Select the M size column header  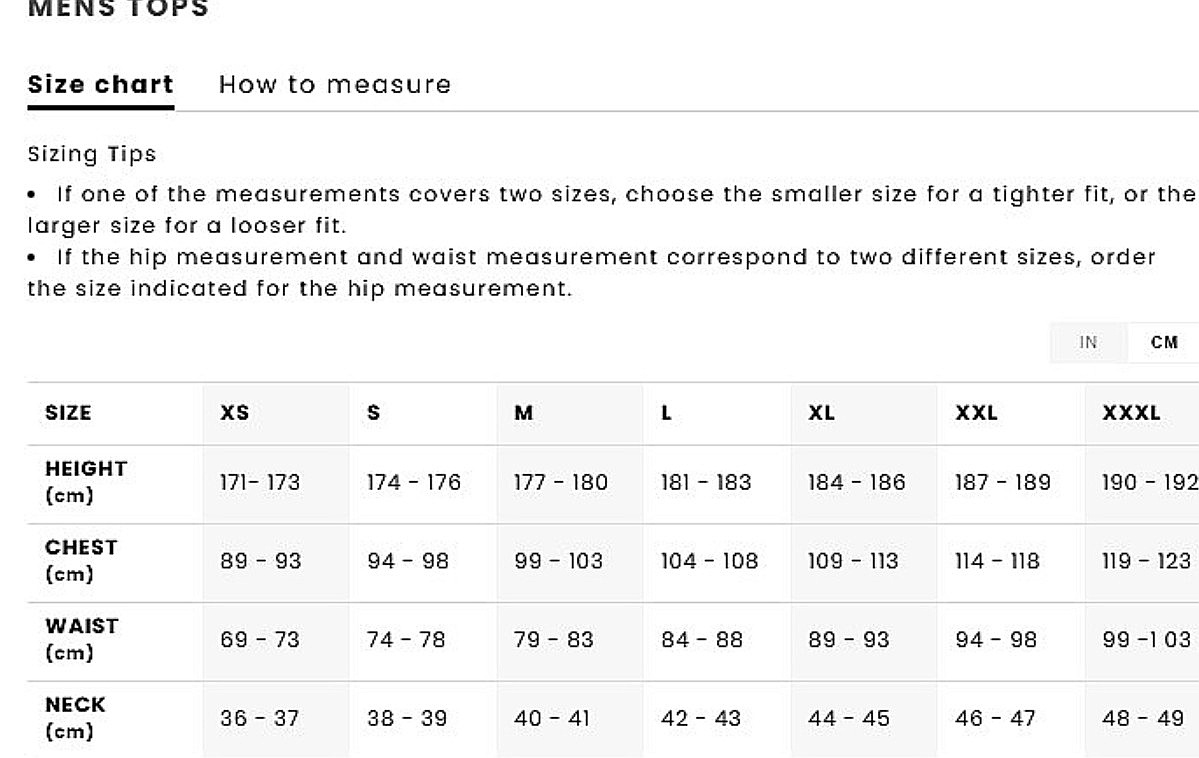(524, 413)
